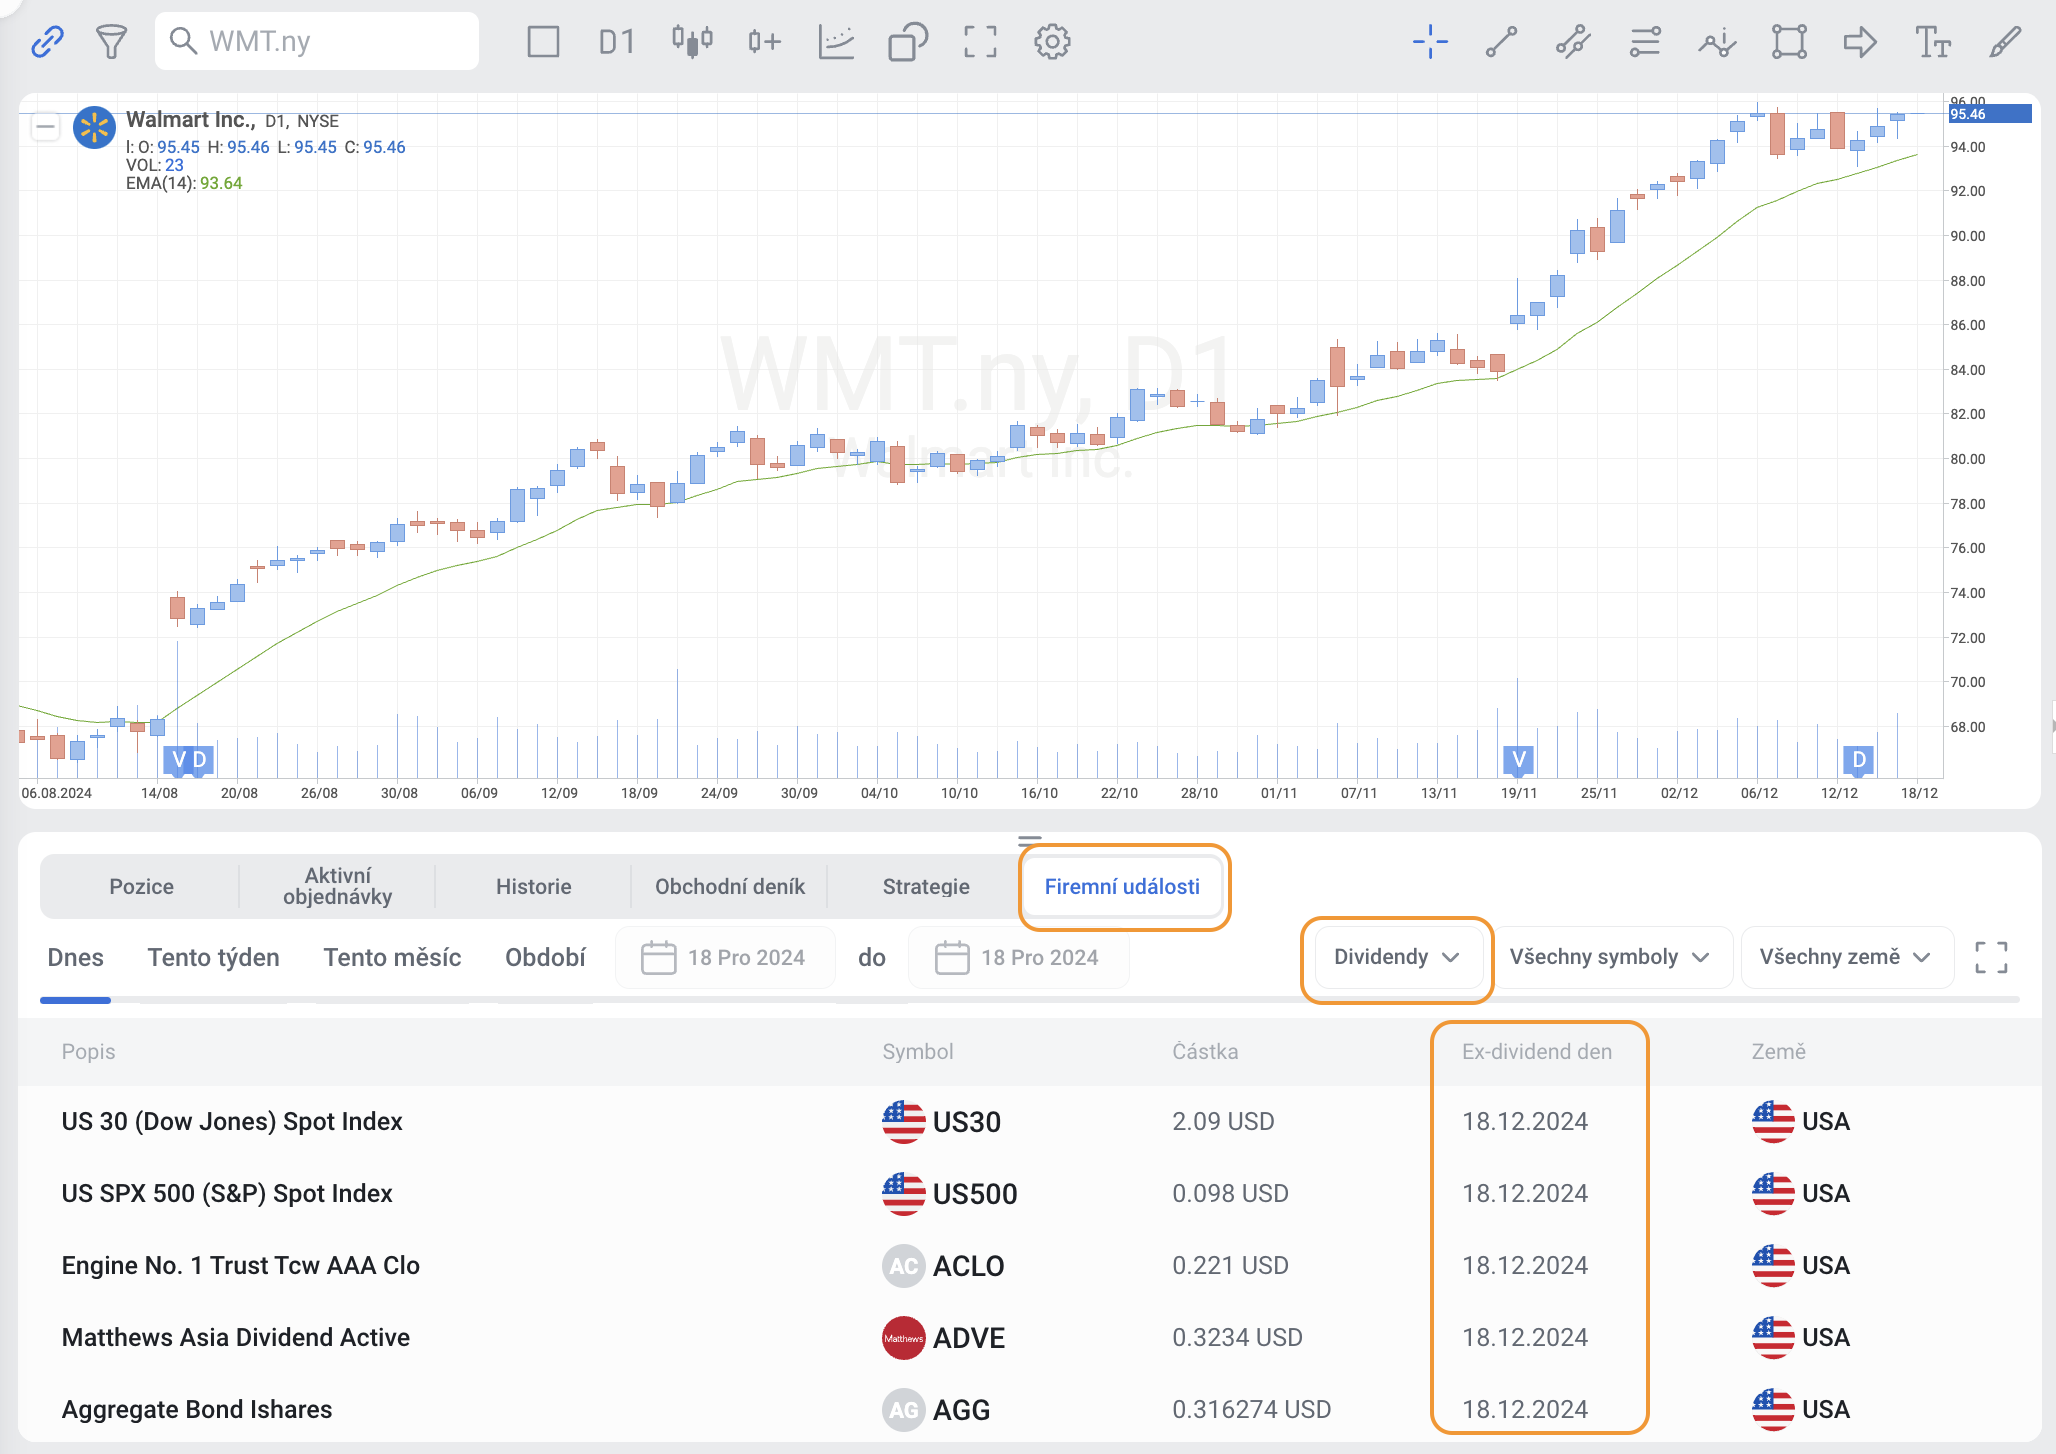Open the Všechny země dropdown
The width and height of the screenshot is (2056, 1454).
(1844, 957)
